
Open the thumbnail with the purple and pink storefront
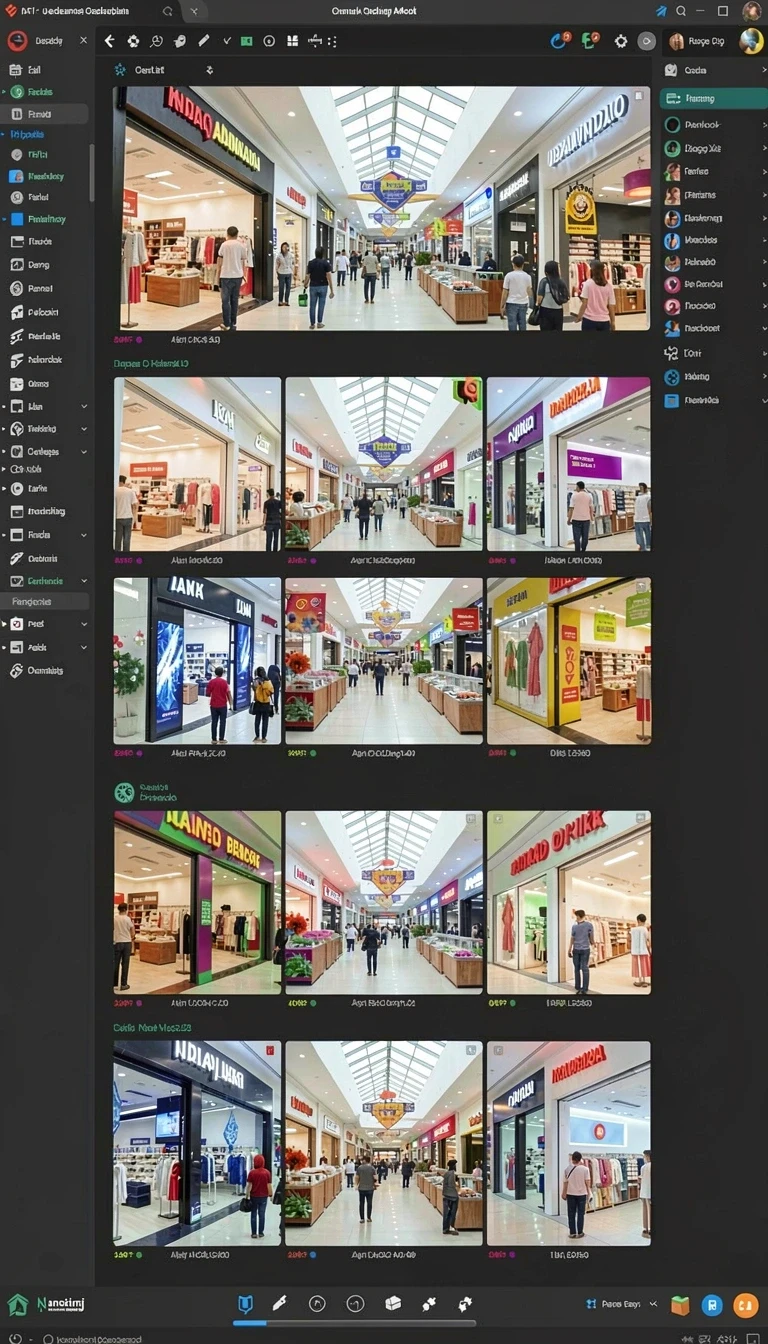(568, 463)
